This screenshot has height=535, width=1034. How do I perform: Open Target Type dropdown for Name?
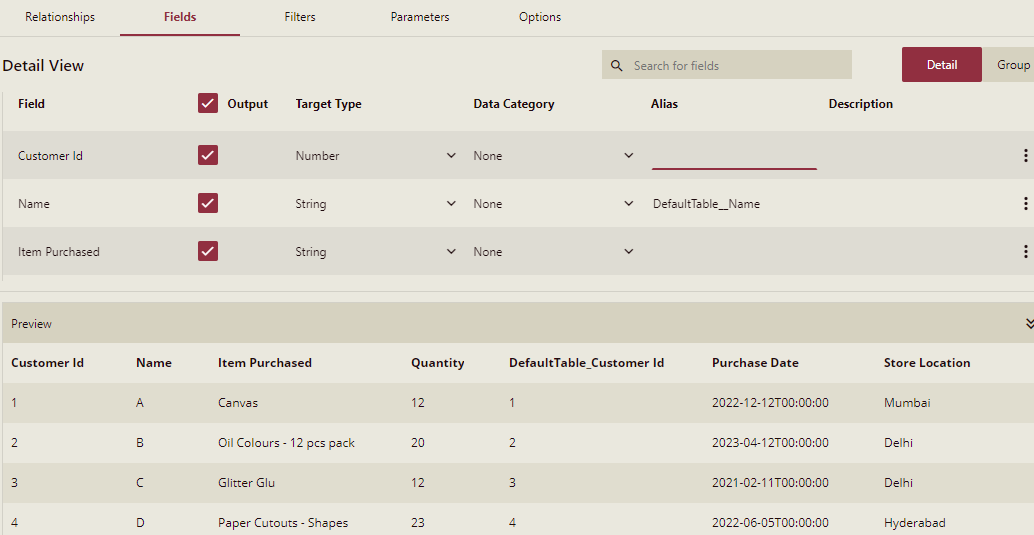[376, 204]
